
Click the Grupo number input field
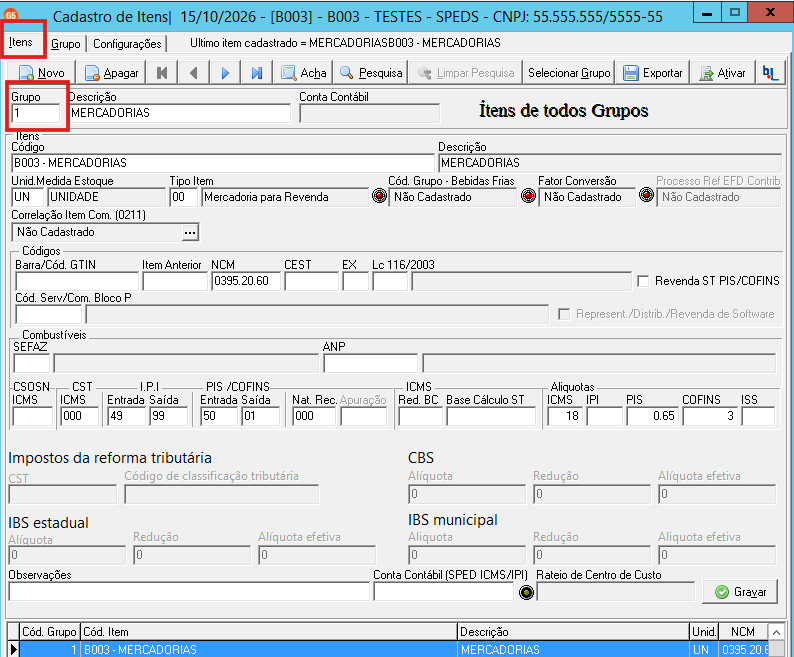coord(35,113)
